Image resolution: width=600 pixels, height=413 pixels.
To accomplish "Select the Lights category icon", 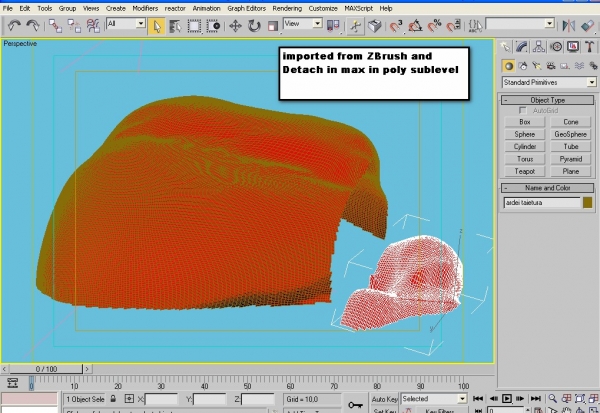I will tap(537, 66).
